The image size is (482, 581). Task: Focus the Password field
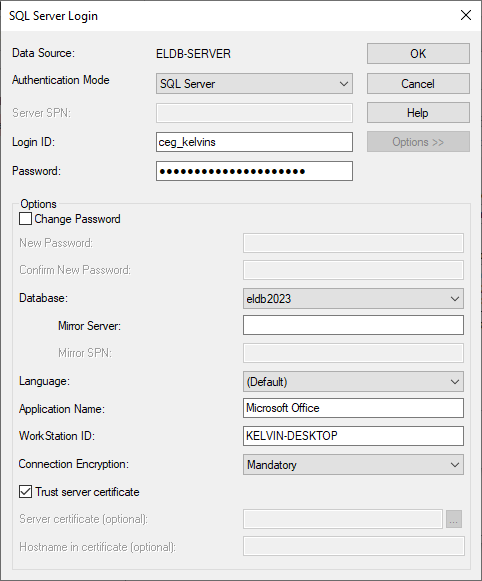pyautogui.click(x=254, y=171)
